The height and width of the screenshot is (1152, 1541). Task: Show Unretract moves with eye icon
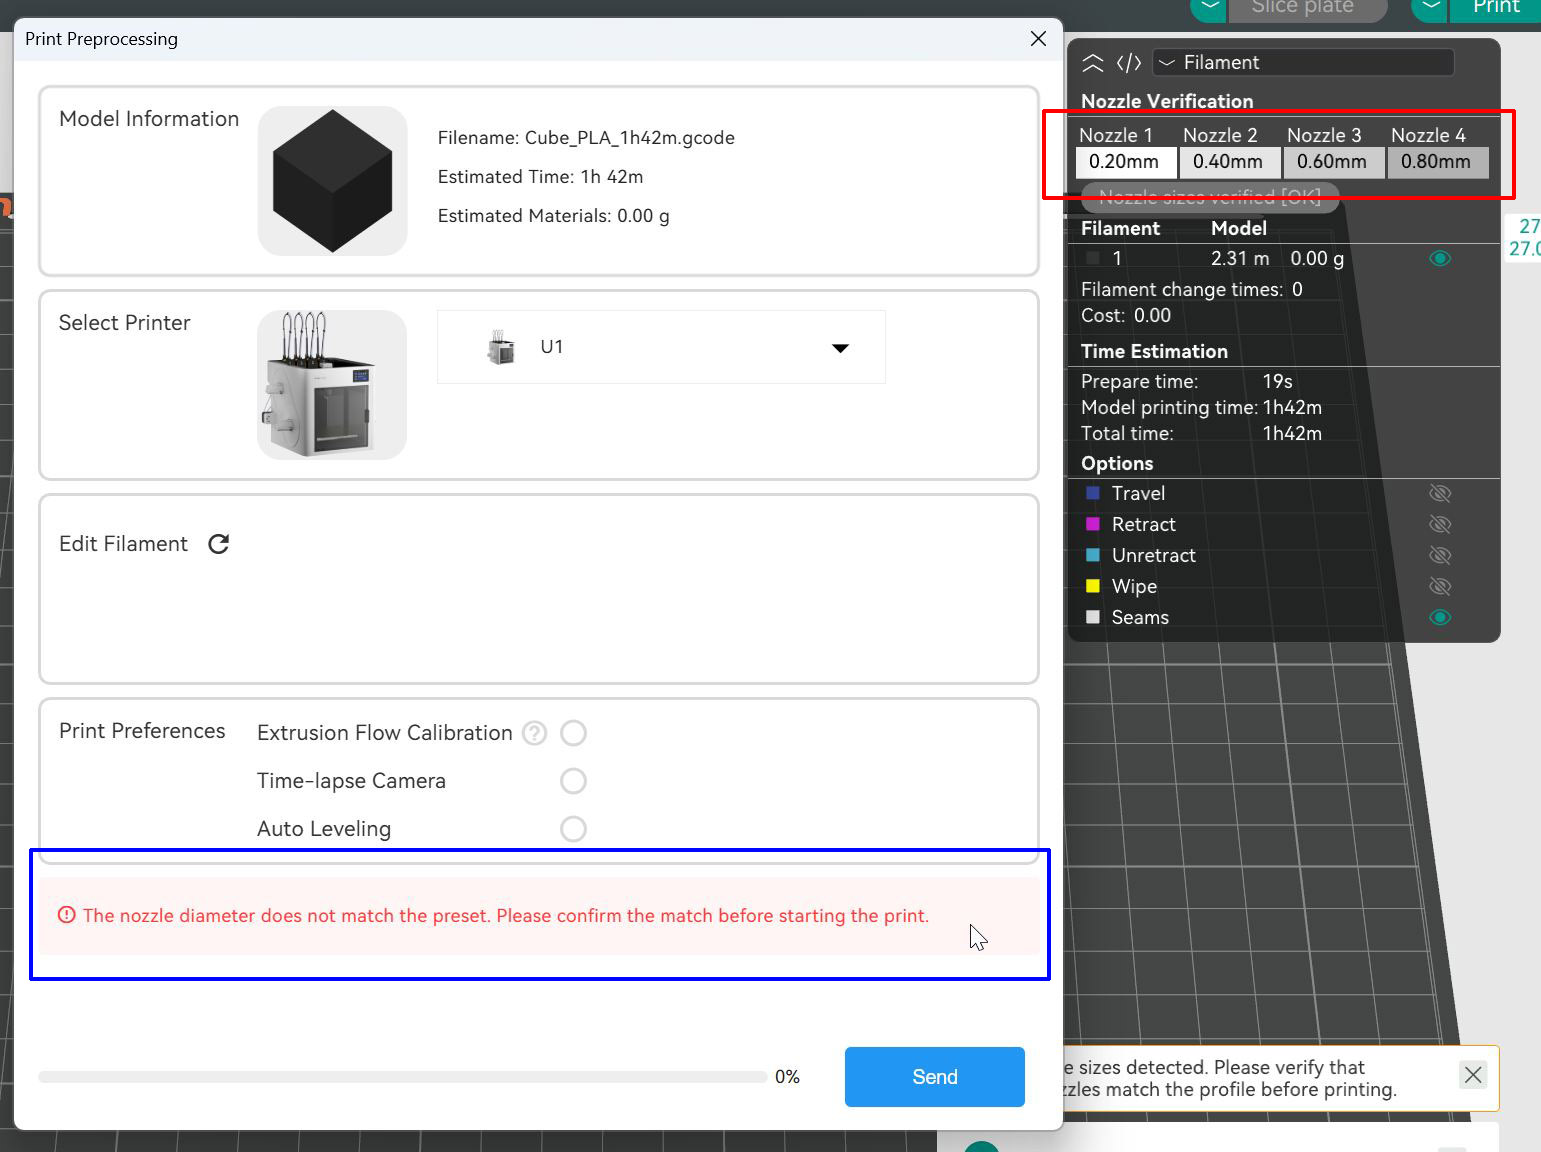1440,555
